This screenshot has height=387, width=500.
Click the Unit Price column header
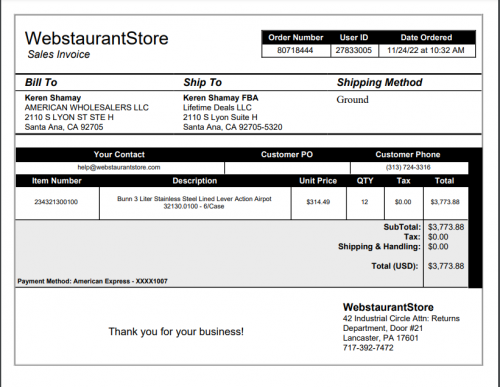[x=318, y=181]
